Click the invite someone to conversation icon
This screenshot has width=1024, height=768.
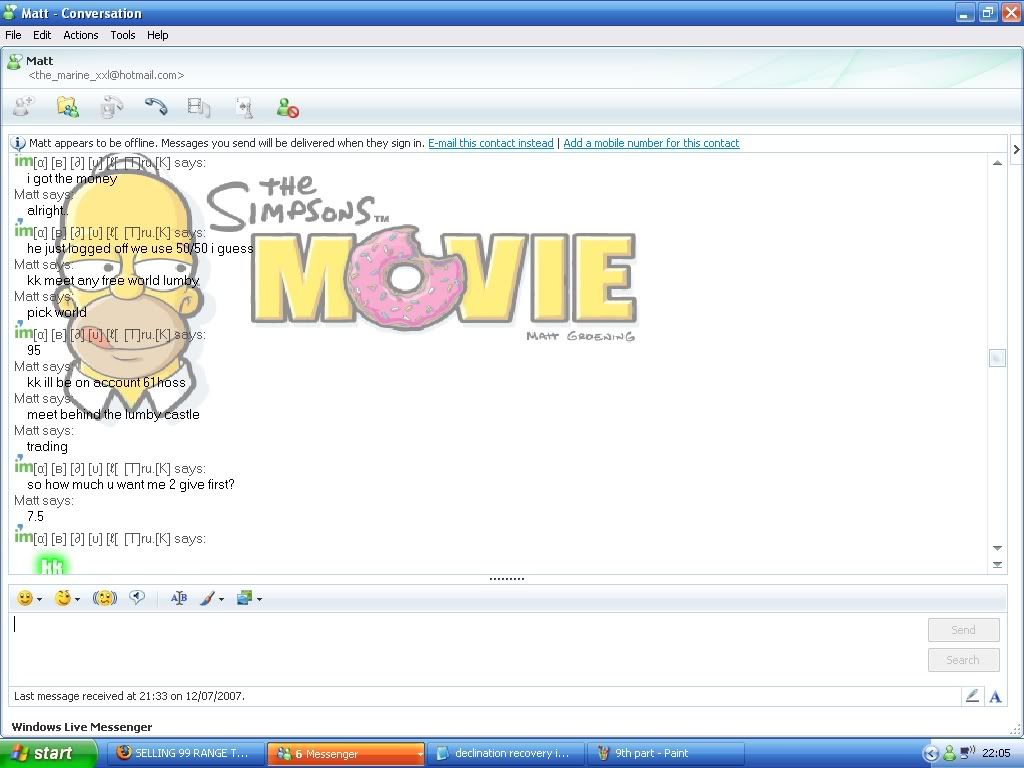[22, 107]
